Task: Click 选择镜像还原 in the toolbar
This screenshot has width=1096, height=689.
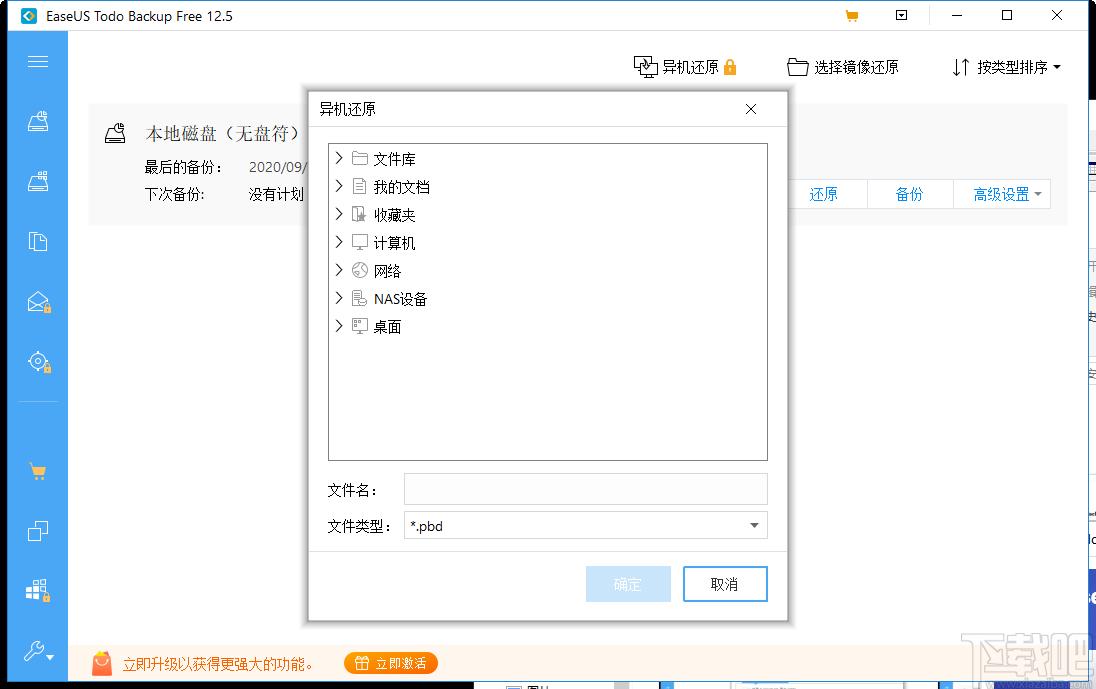Action: point(842,67)
